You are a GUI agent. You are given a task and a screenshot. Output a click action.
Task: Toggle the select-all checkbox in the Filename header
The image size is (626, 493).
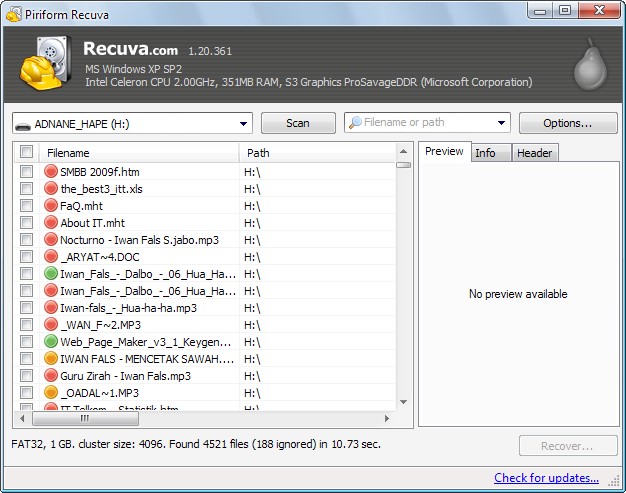tap(27, 152)
